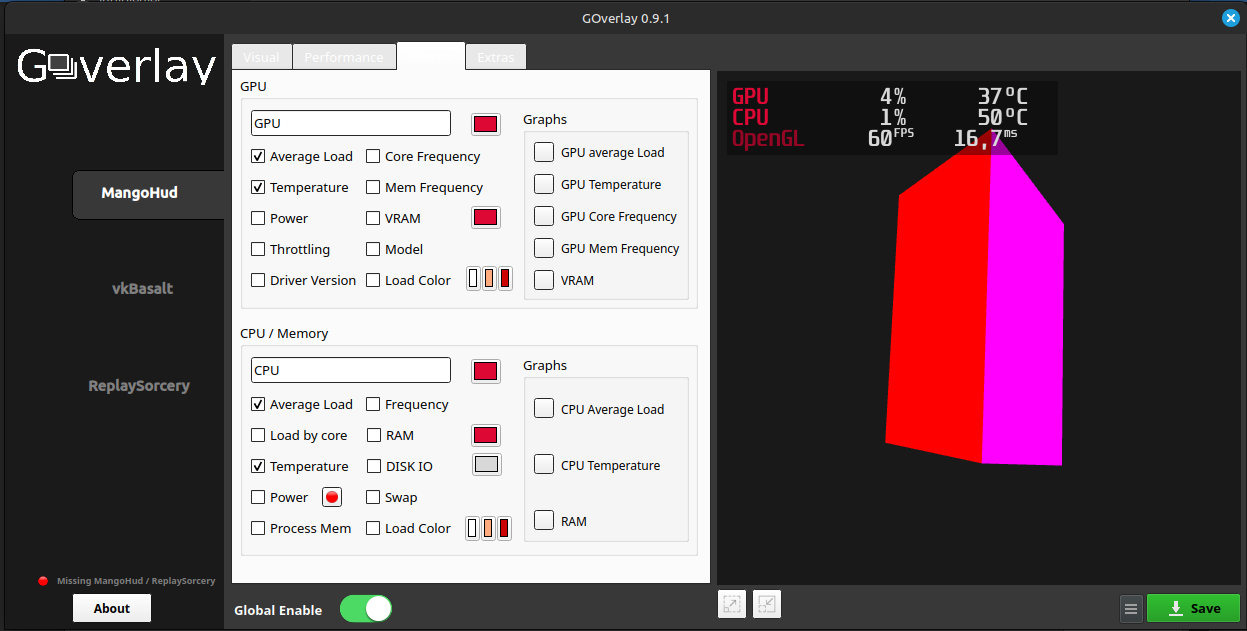The width and height of the screenshot is (1247, 631).
Task: Check Load by core option
Action: point(258,435)
